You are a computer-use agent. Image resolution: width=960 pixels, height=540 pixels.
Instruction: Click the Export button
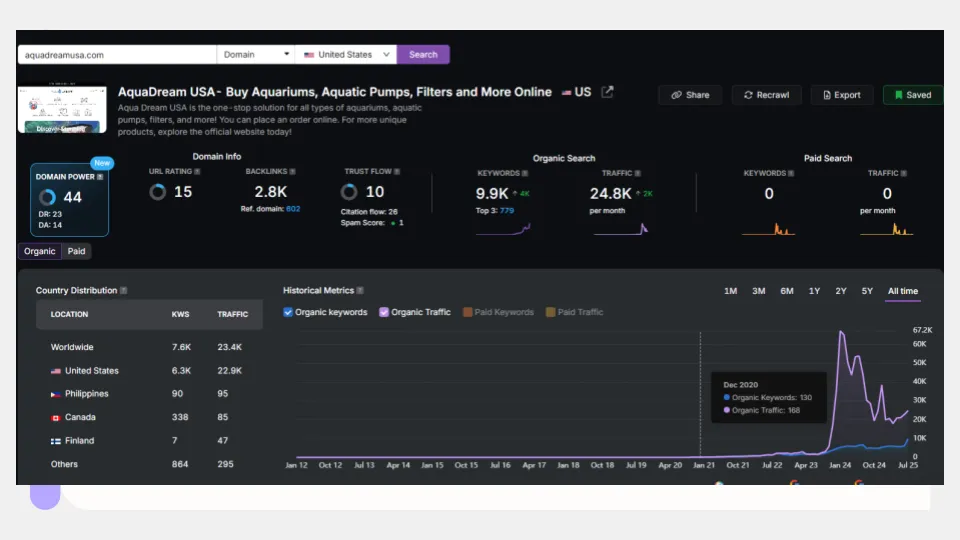pos(842,95)
